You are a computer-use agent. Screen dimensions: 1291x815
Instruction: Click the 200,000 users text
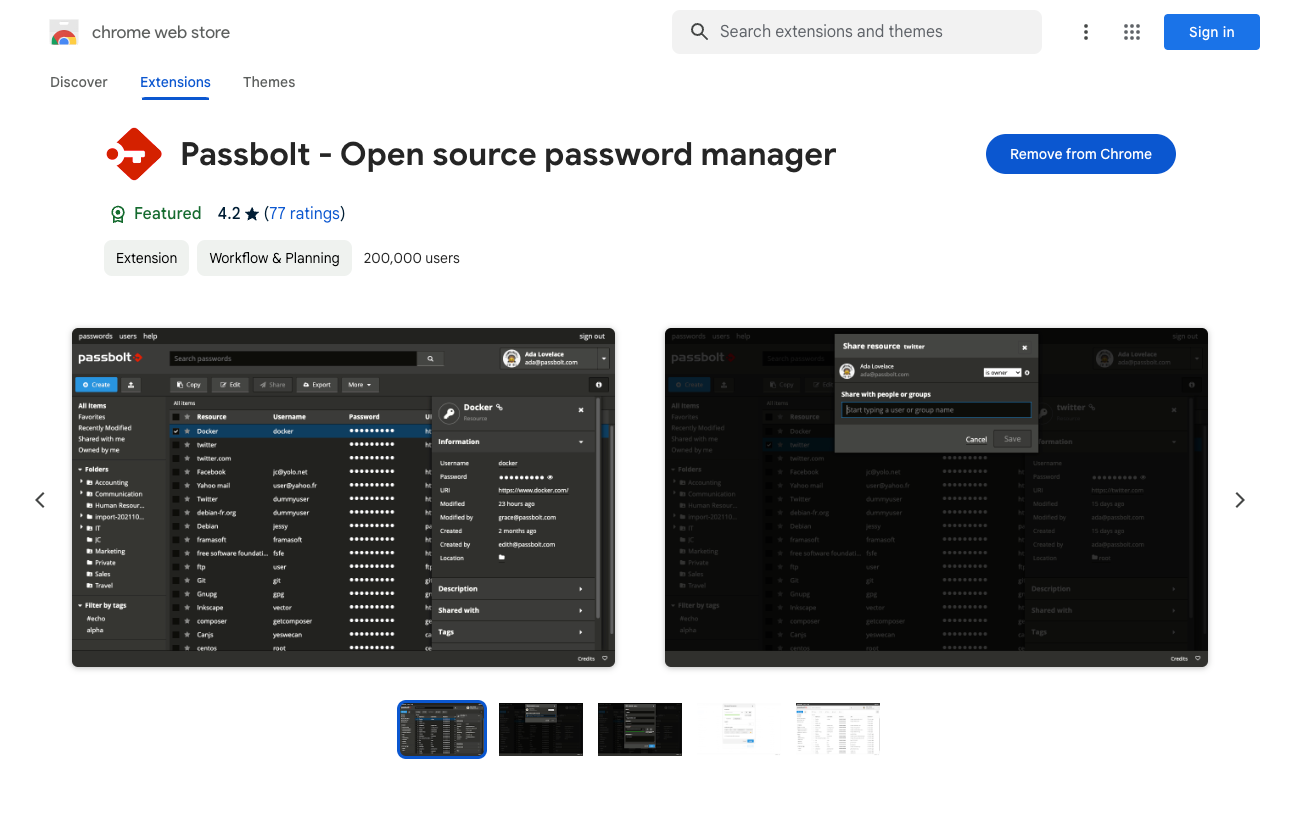[412, 258]
